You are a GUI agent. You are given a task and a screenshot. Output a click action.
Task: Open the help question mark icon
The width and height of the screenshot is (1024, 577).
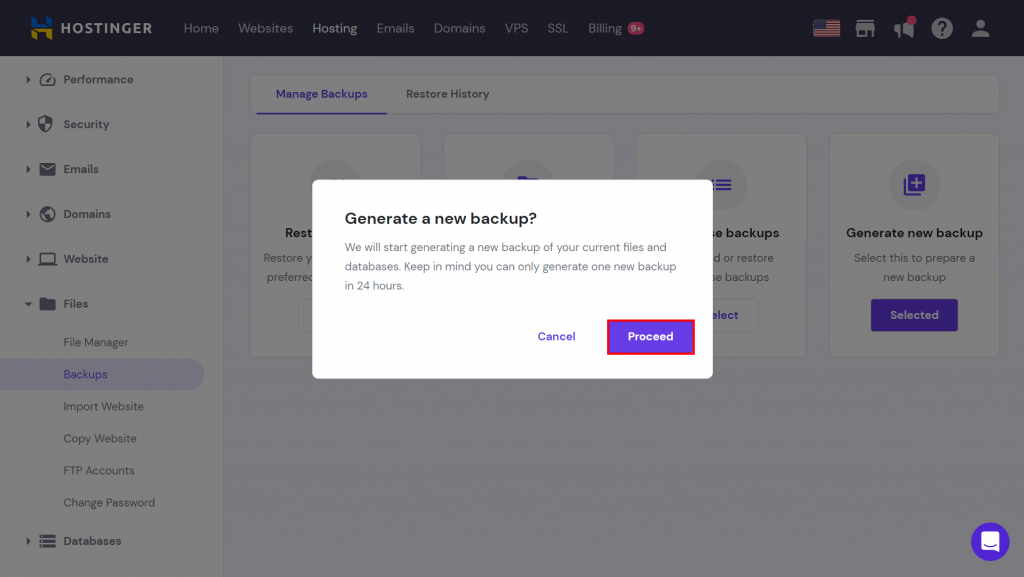point(942,28)
